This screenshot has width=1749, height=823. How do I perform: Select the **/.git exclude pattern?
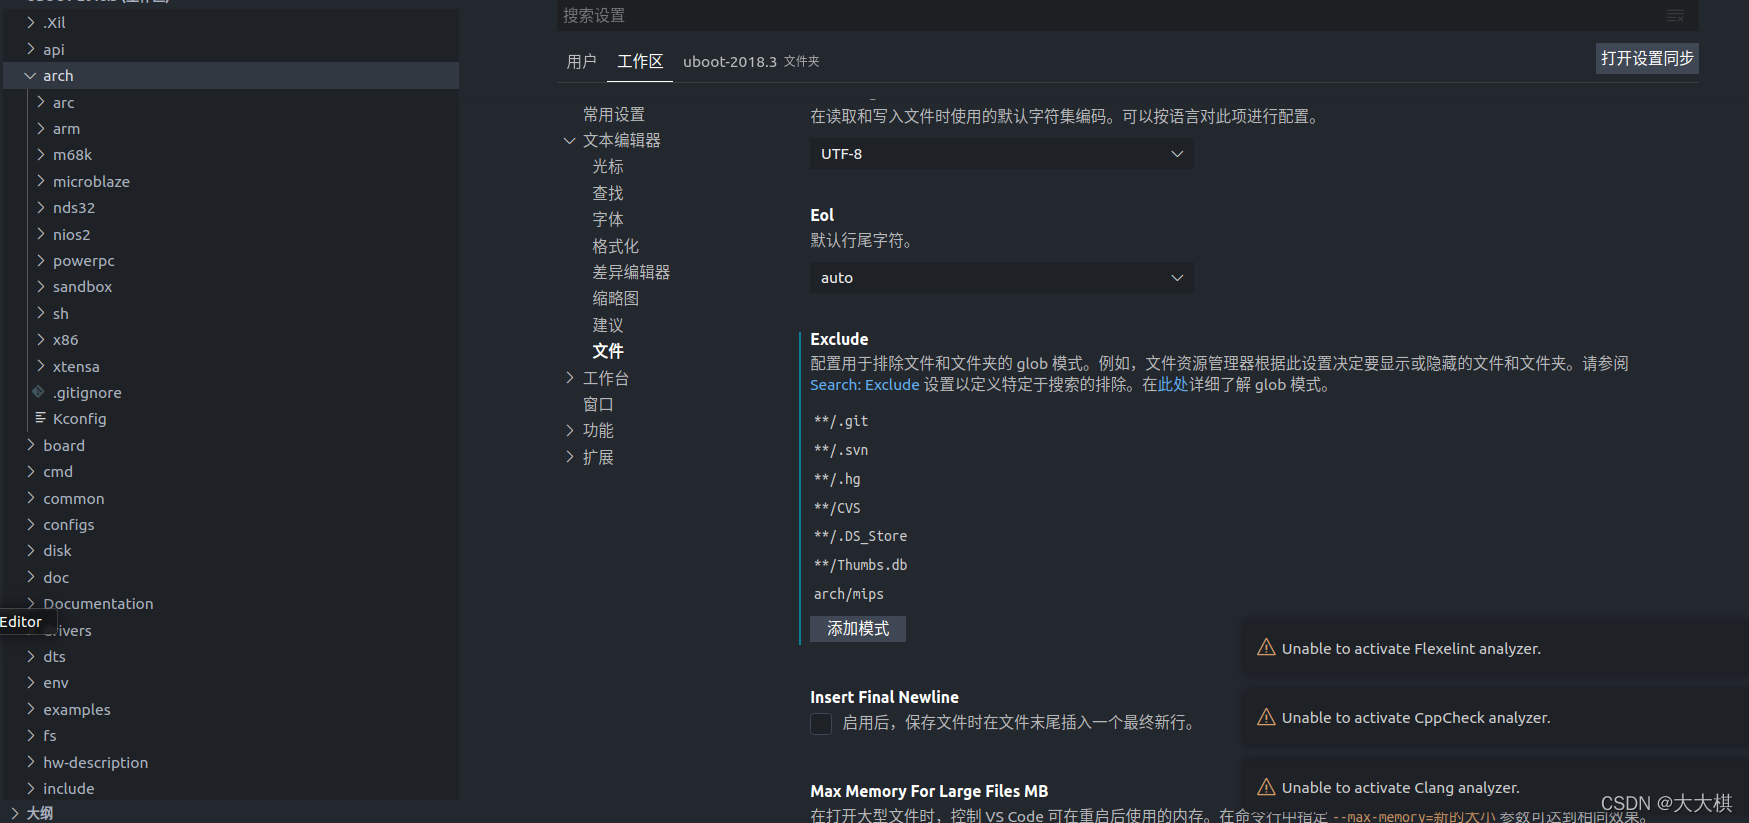pos(841,421)
